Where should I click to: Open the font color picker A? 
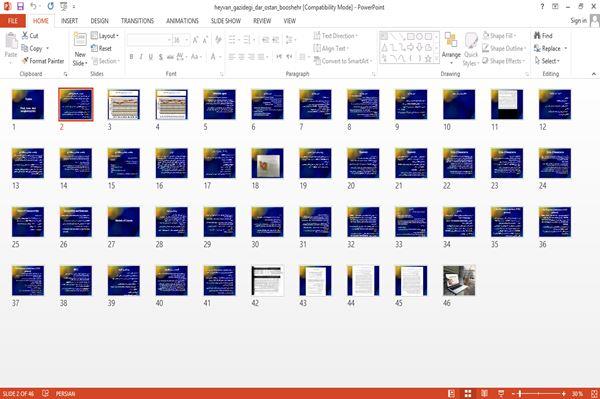point(214,57)
